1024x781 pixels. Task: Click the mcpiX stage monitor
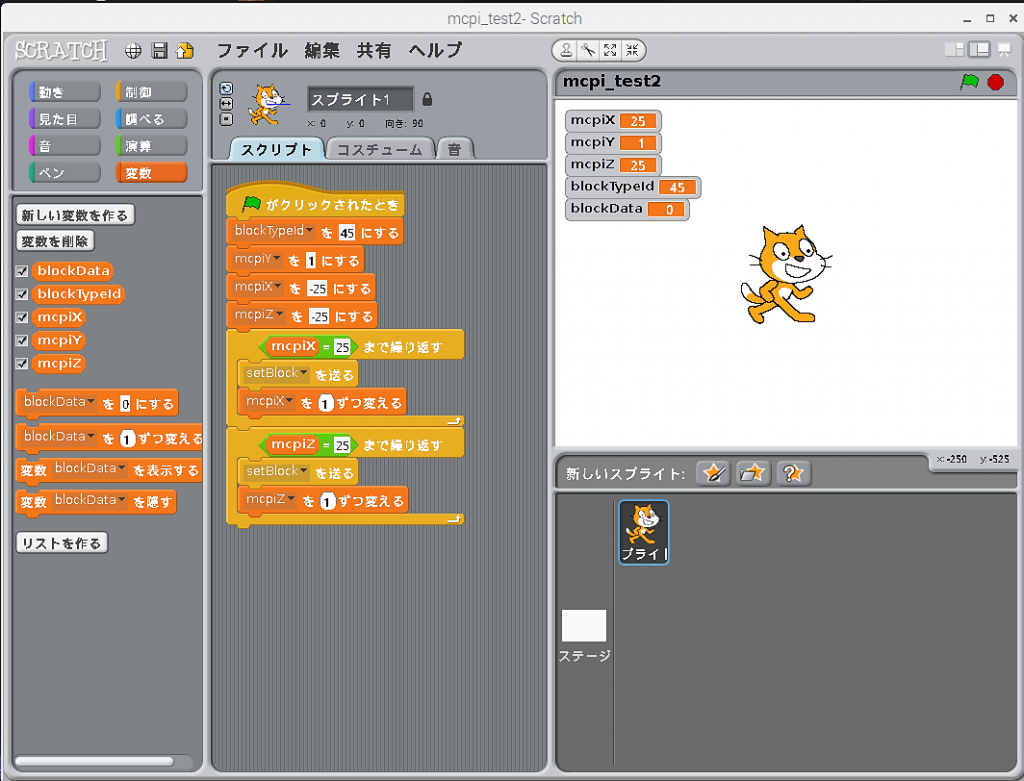[x=613, y=121]
